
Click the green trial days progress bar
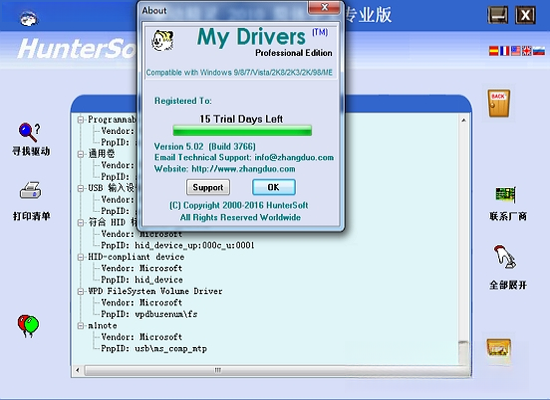(x=242, y=131)
